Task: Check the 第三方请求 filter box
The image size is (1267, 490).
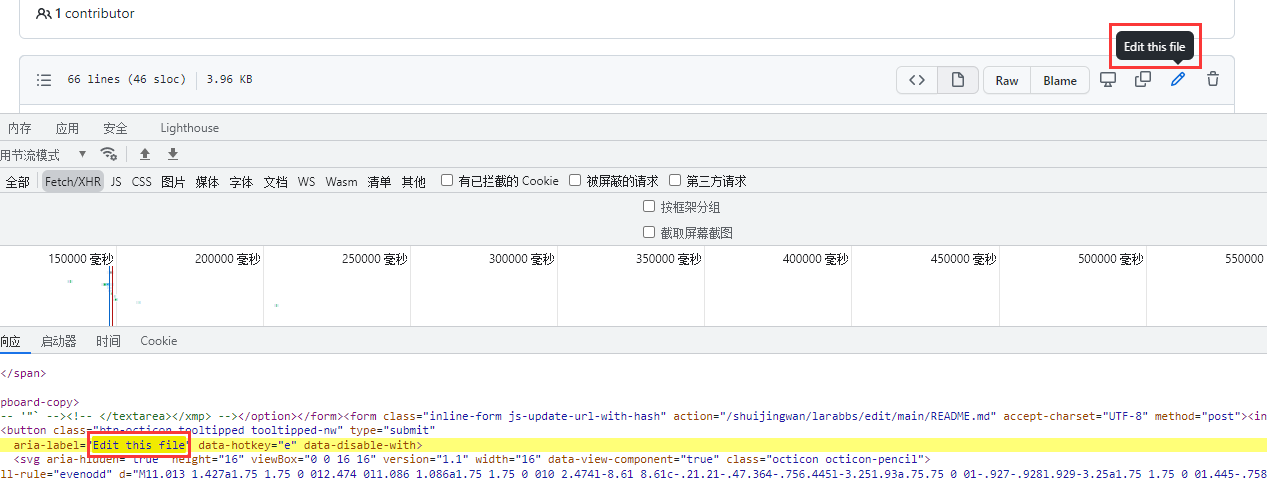Action: click(675, 181)
